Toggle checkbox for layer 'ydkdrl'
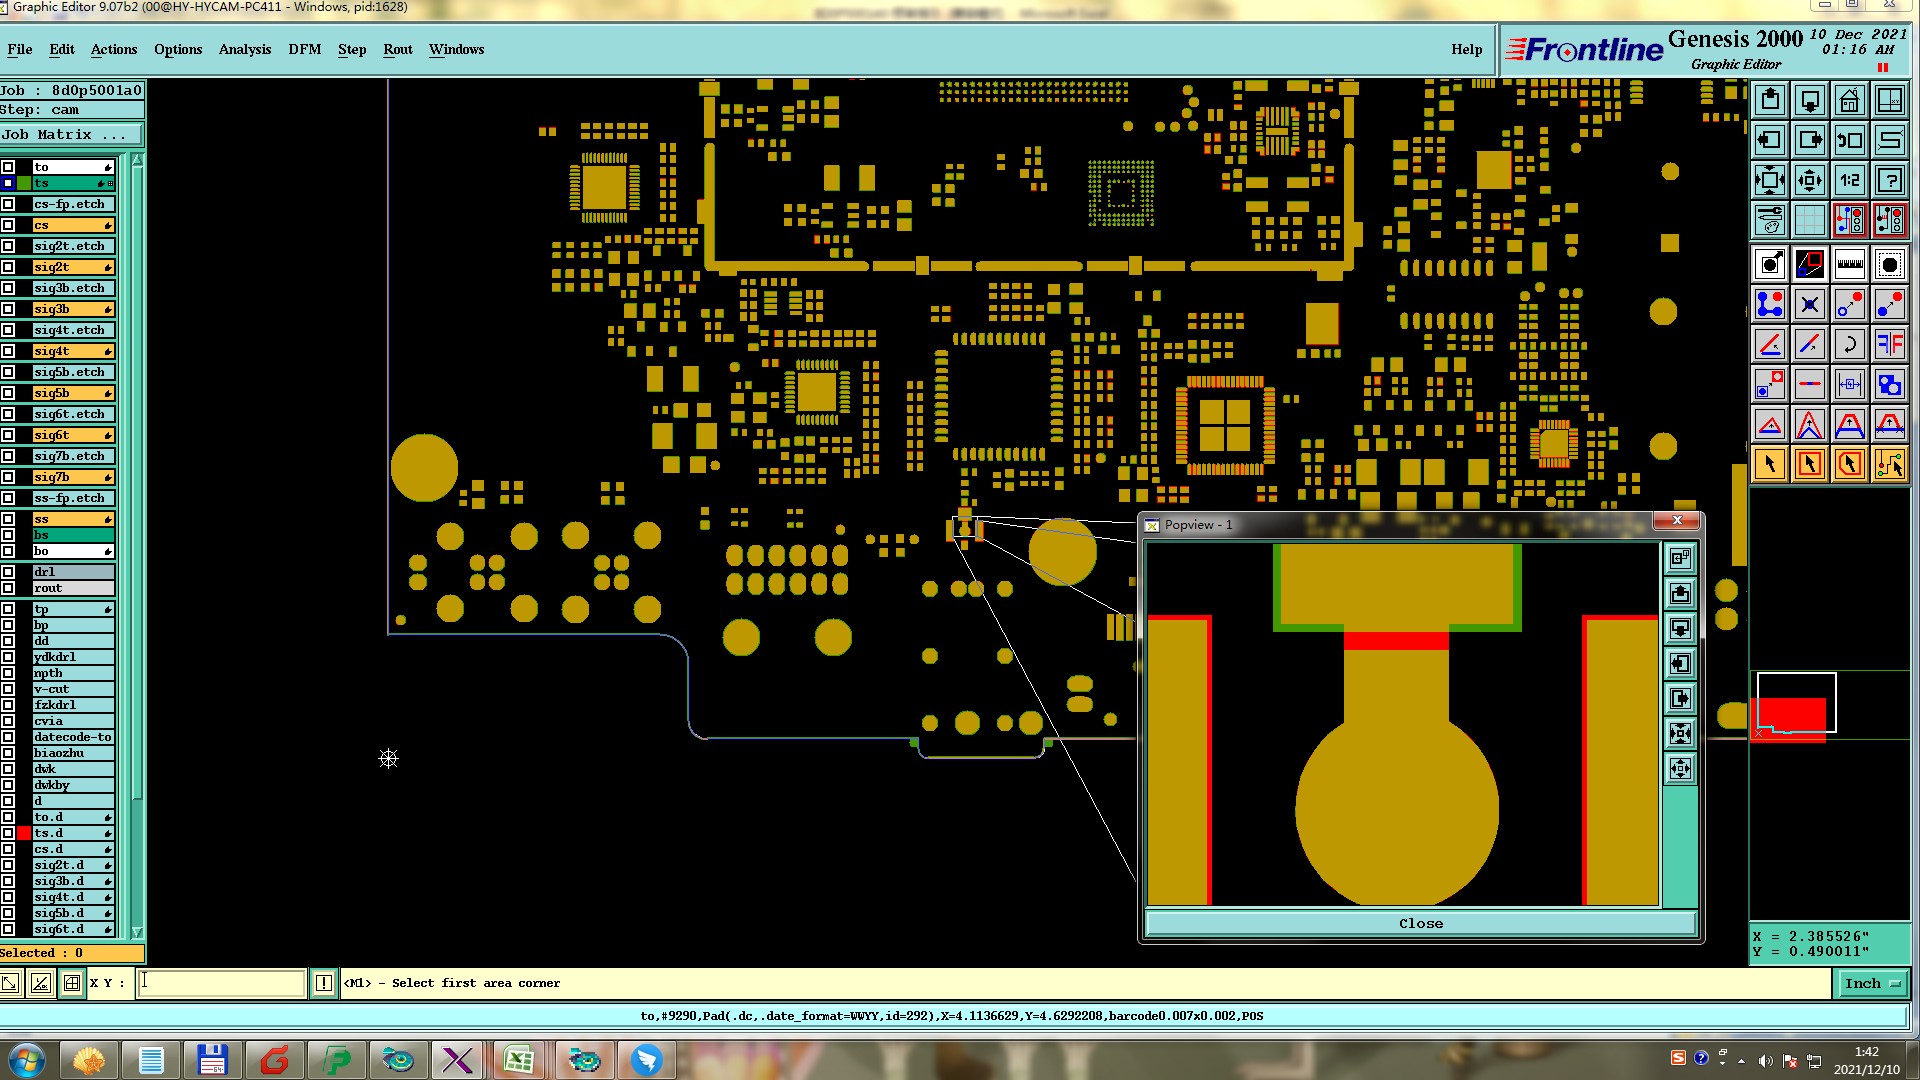Image resolution: width=1920 pixels, height=1080 pixels. tap(8, 657)
